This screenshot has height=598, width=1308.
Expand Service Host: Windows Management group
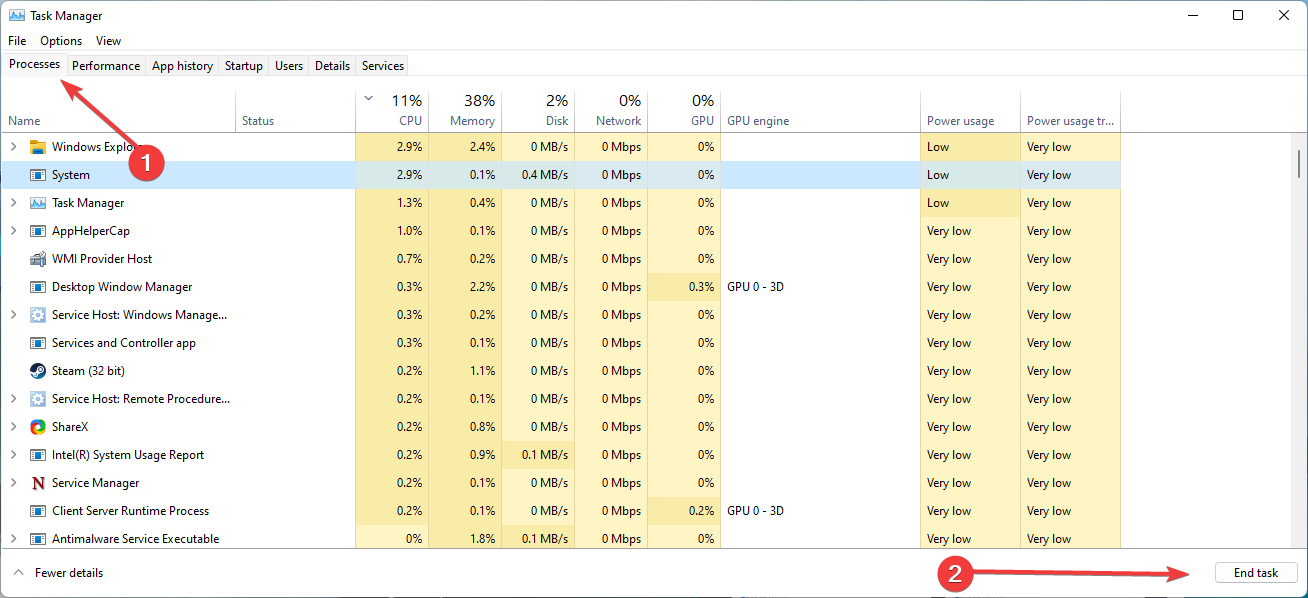[x=13, y=315]
